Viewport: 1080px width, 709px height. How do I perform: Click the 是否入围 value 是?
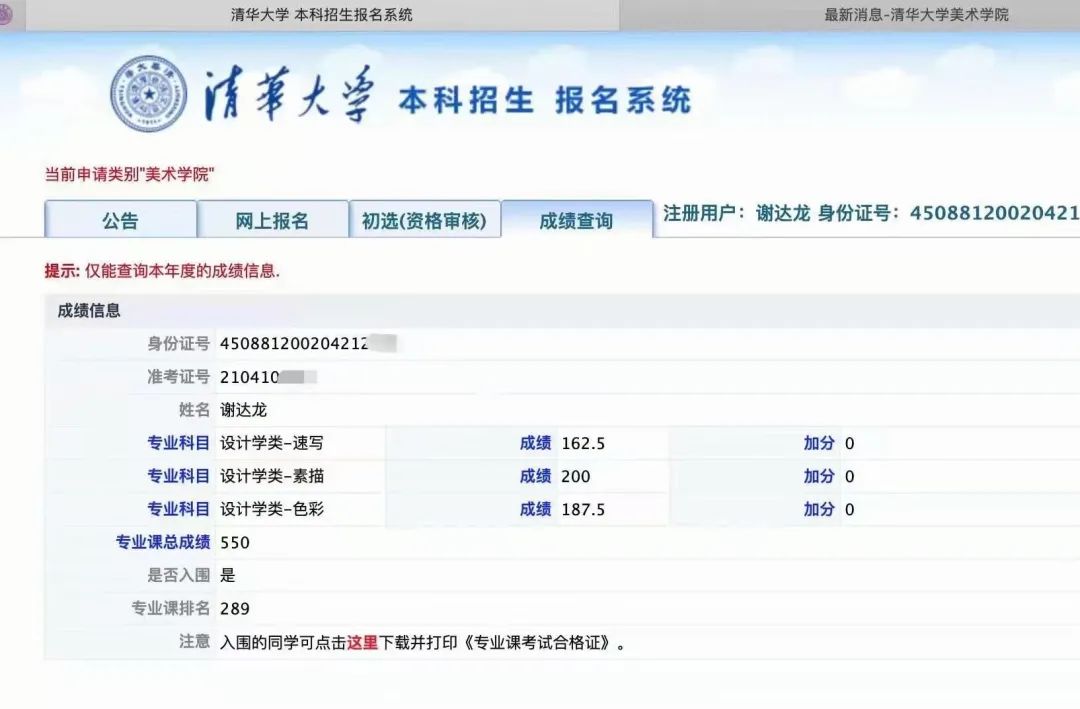(x=228, y=575)
